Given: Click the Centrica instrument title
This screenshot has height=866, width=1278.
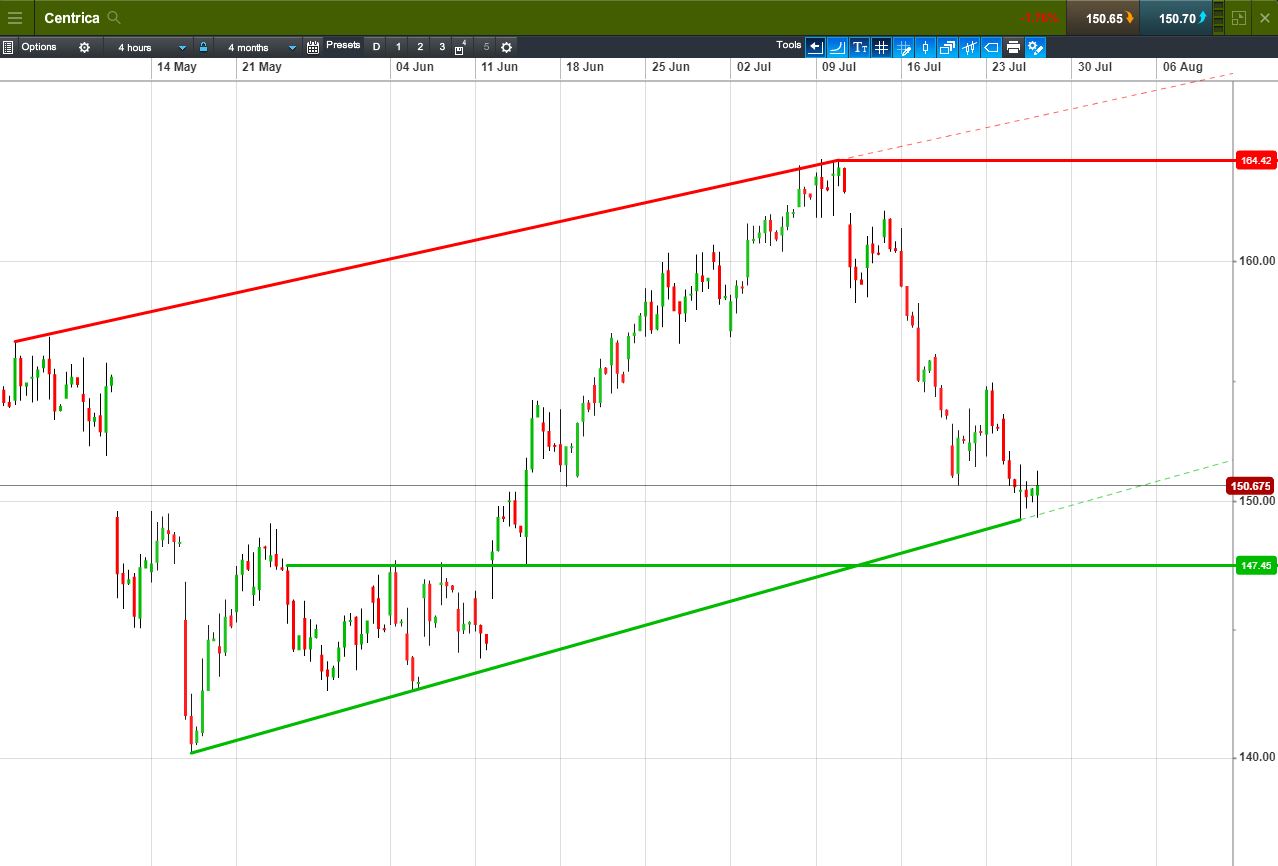Looking at the screenshot, I should (72, 18).
